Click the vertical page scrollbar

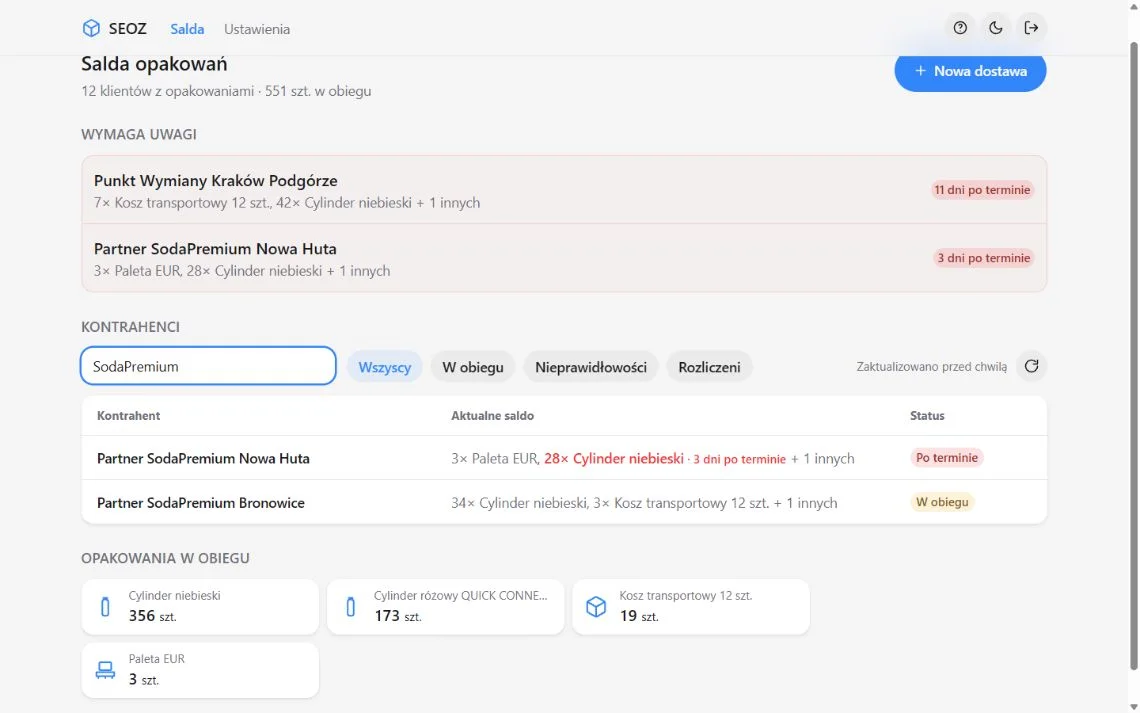pyautogui.click(x=1133, y=356)
